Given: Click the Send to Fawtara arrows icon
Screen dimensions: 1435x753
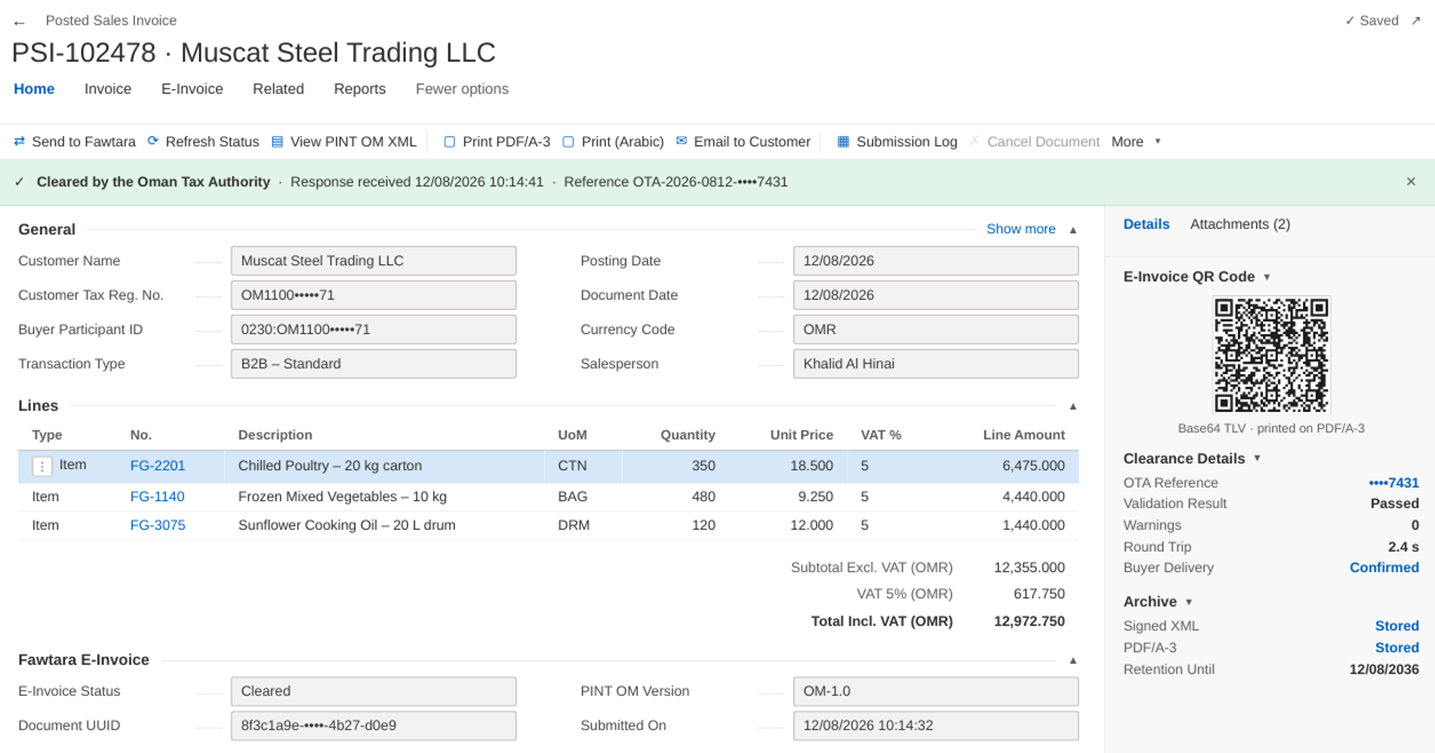Looking at the screenshot, I should click(19, 141).
